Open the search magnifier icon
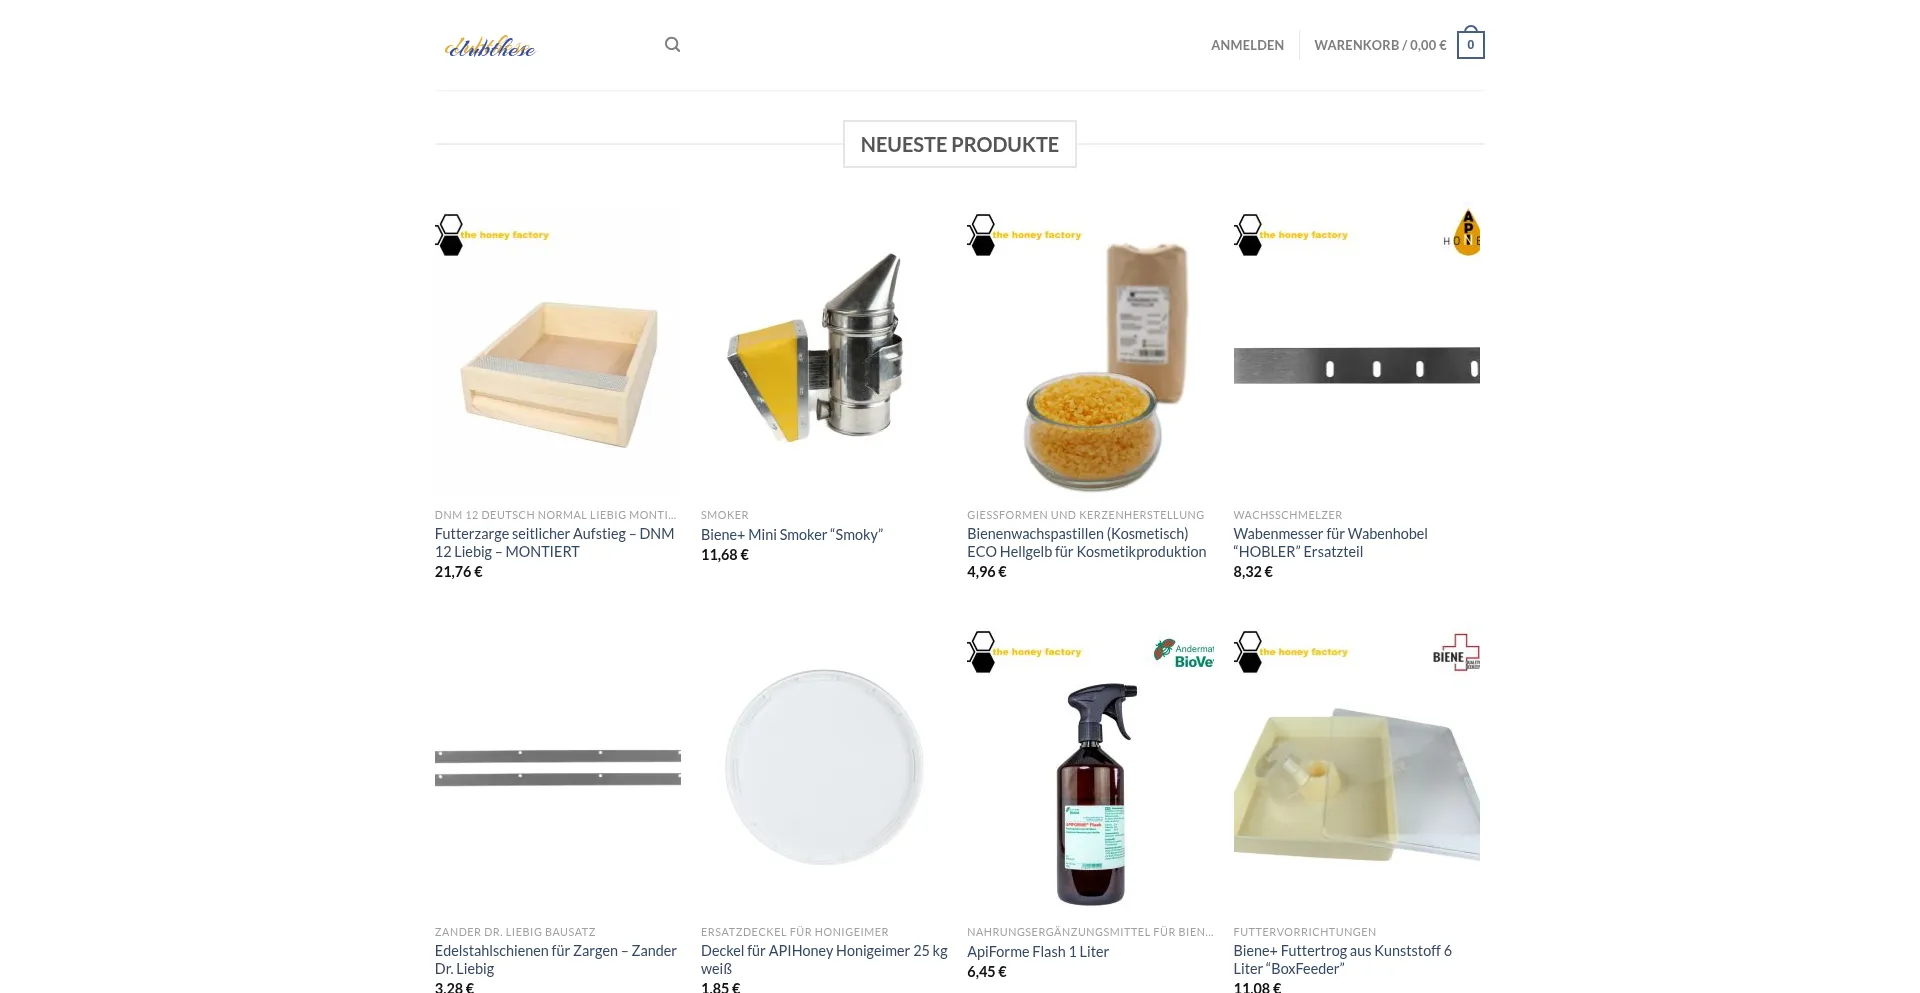This screenshot has width=1920, height=993. pos(672,45)
